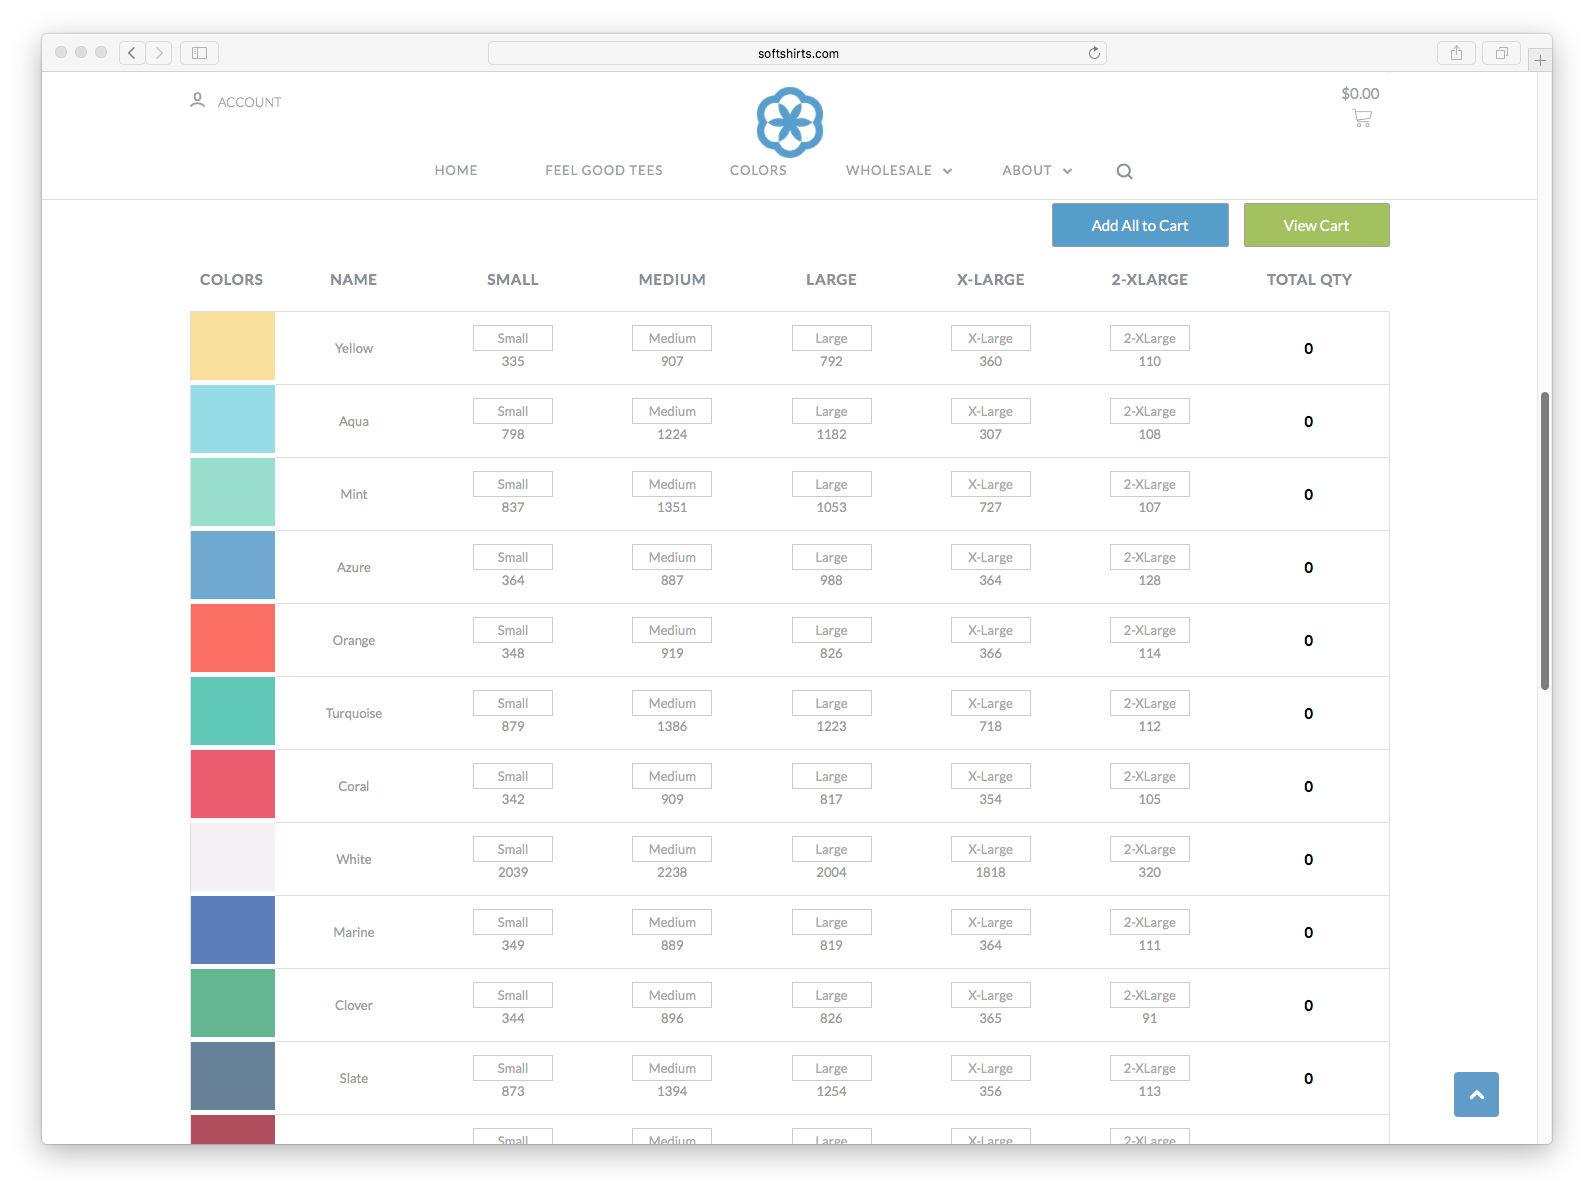This screenshot has height=1194, width=1594.
Task: Navigate to the Colors menu item
Action: (x=758, y=171)
